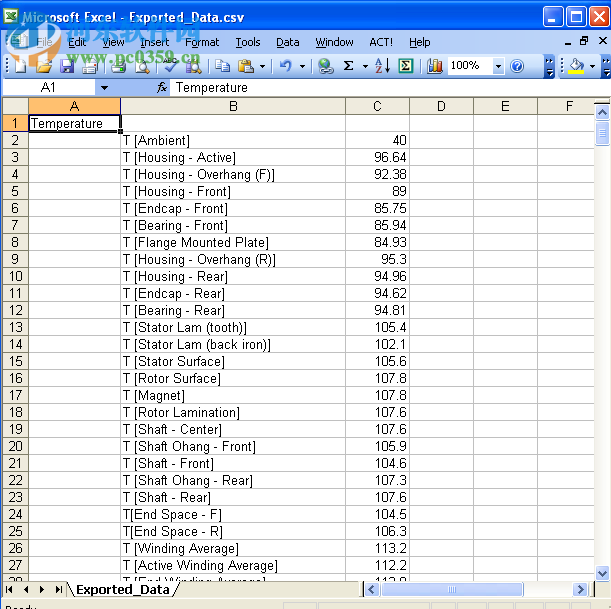Apply the yellow Fill Color bucket
611x609 pixels.
click(576, 66)
